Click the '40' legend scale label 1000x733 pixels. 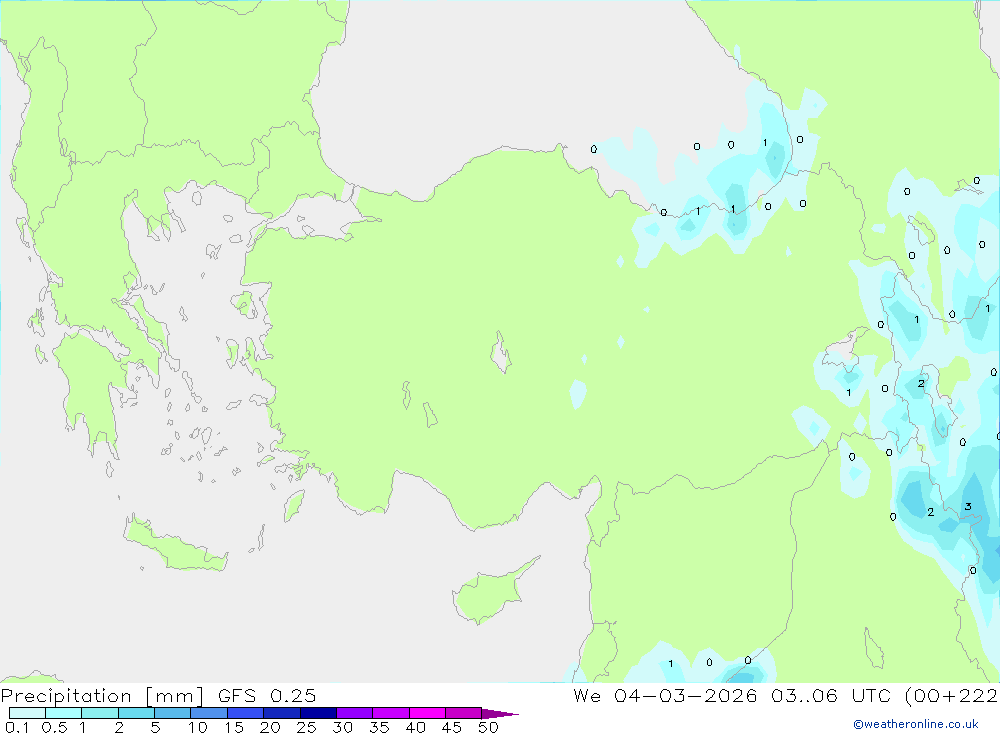[x=416, y=727]
